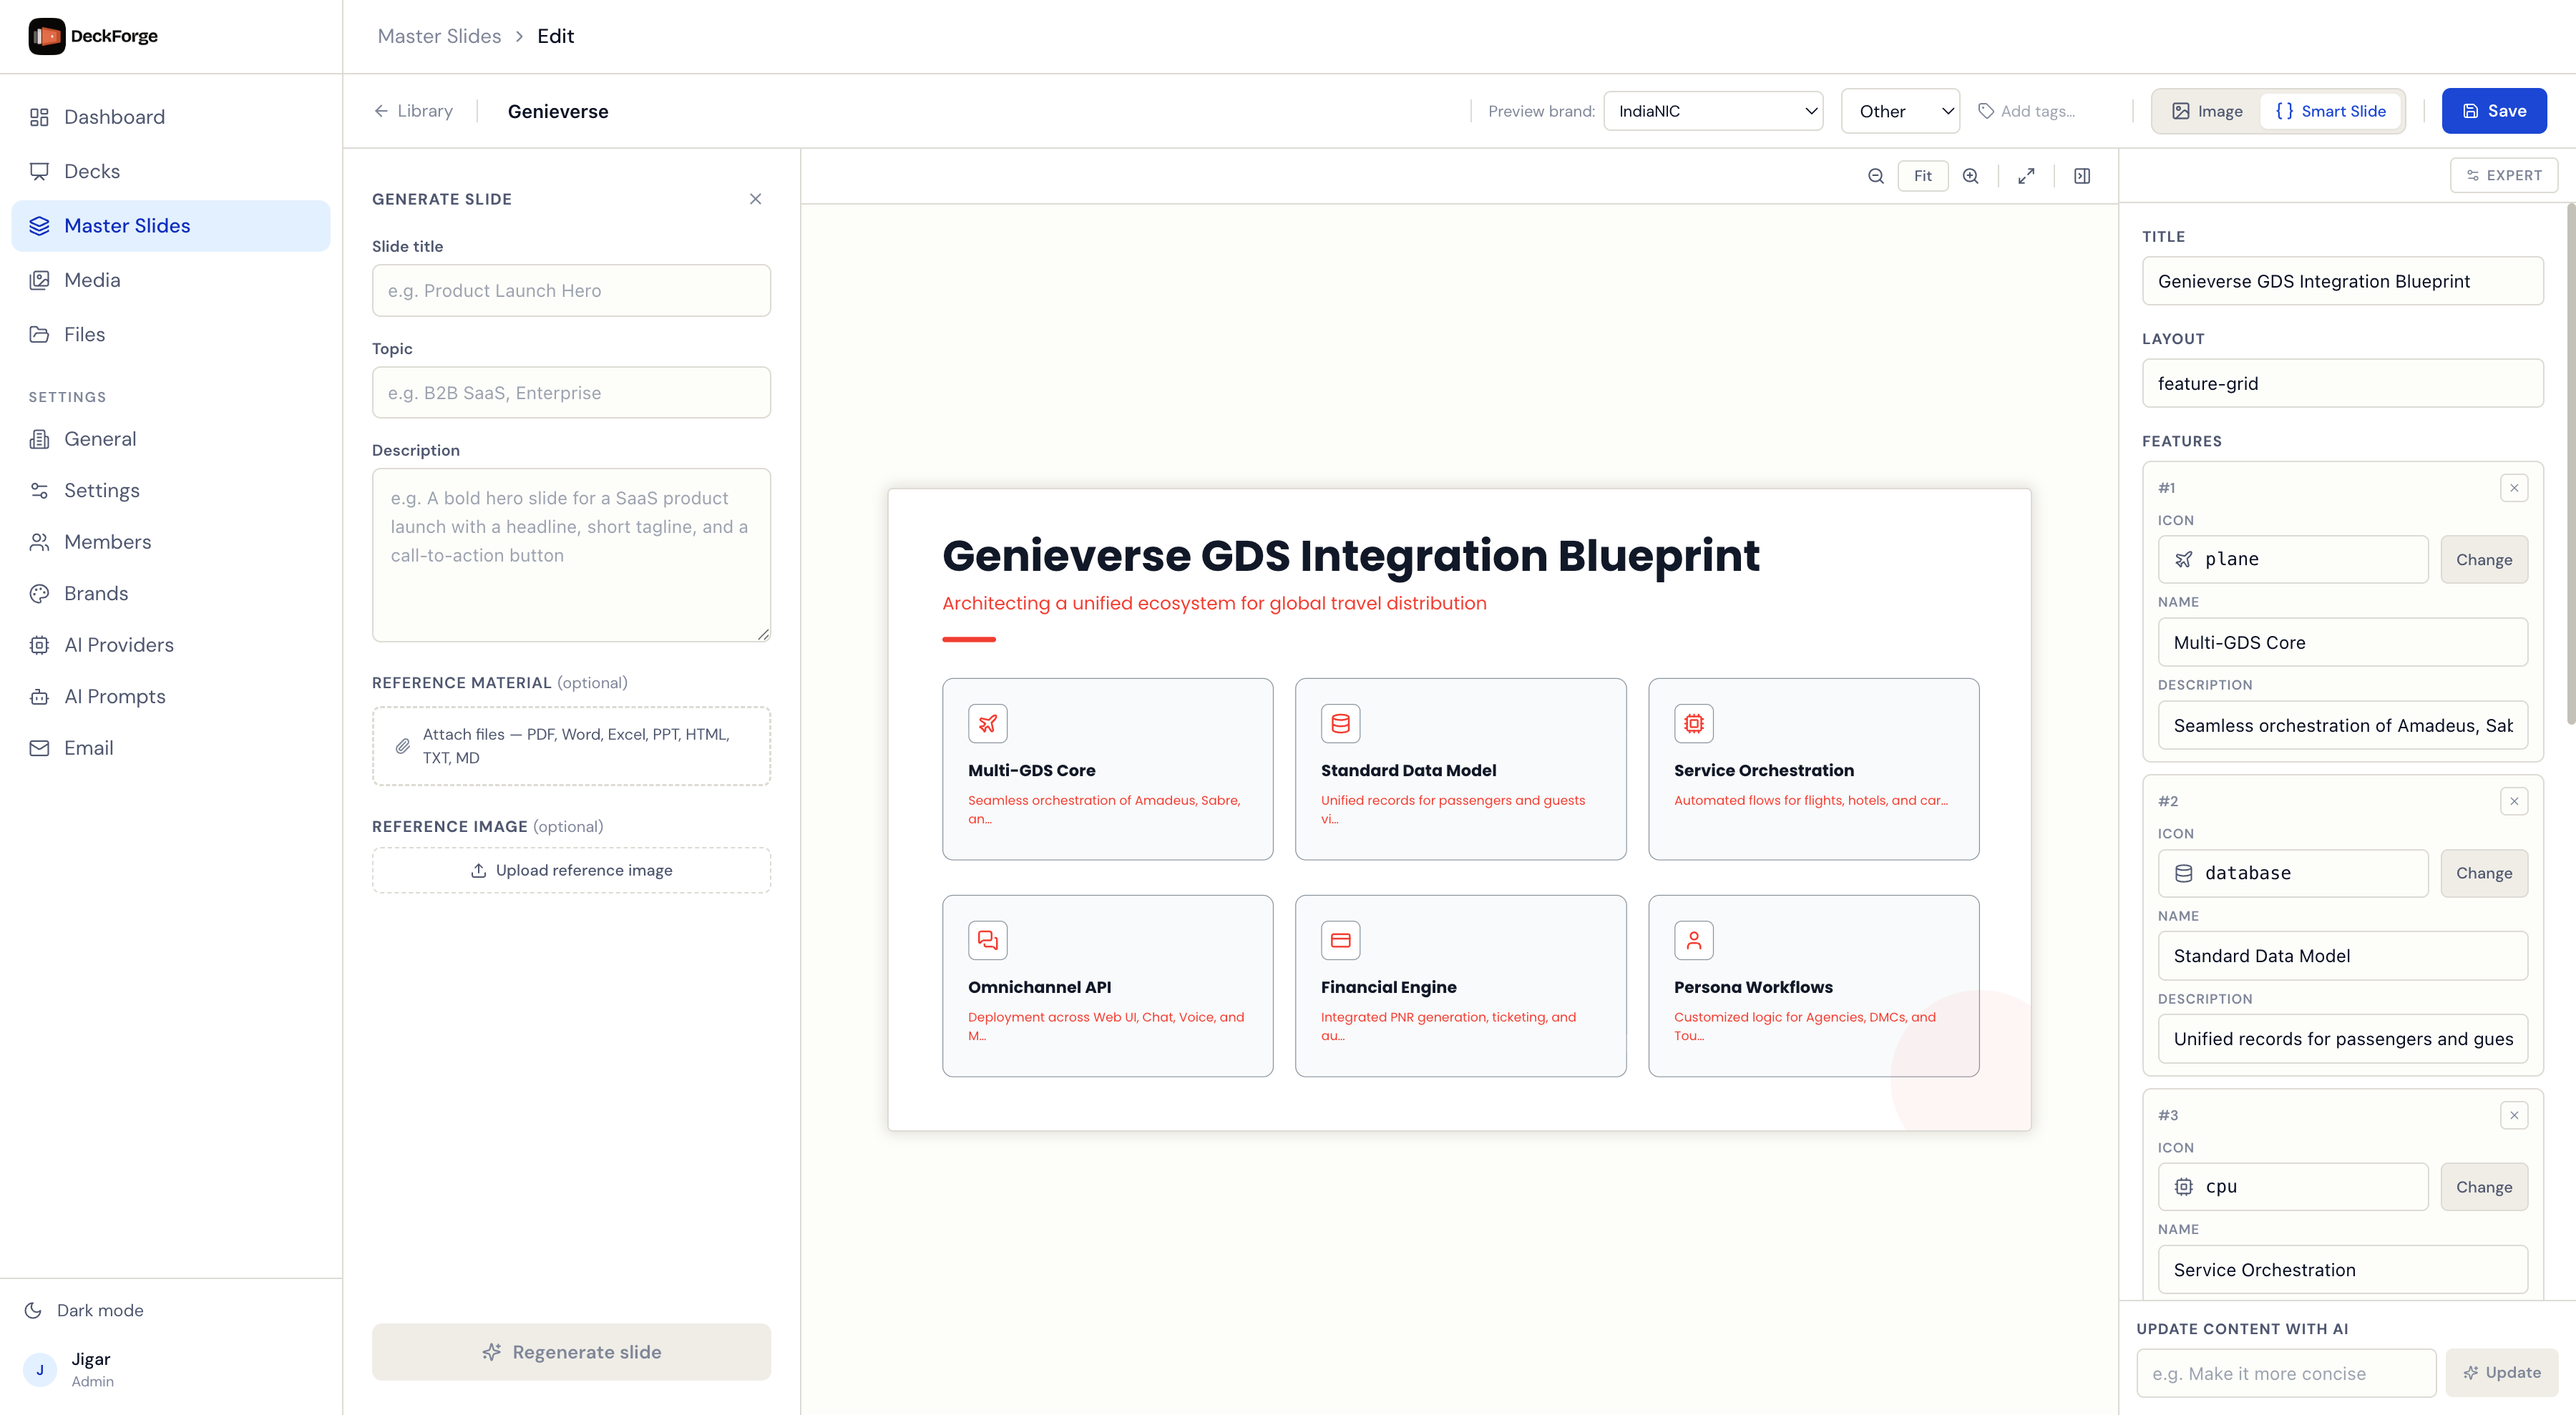
Task: Zoom out the slide preview
Action: coord(1876,176)
